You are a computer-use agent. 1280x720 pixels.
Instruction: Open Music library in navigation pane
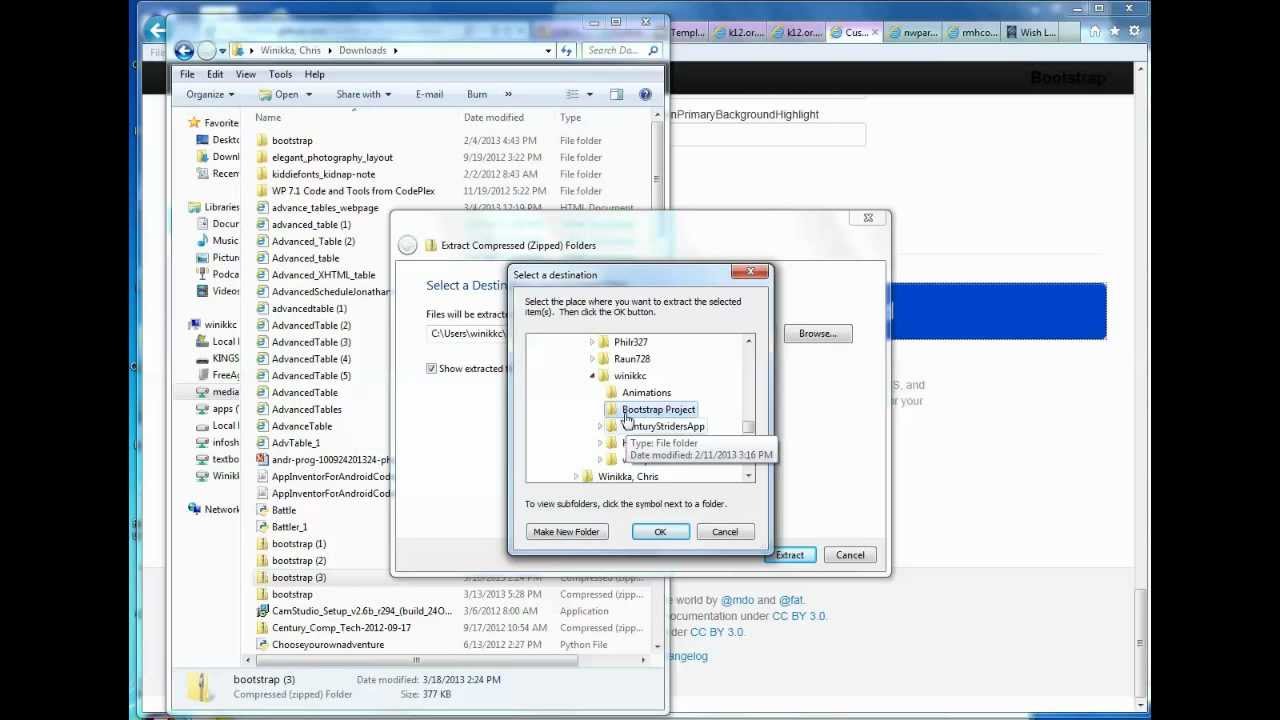coord(225,241)
